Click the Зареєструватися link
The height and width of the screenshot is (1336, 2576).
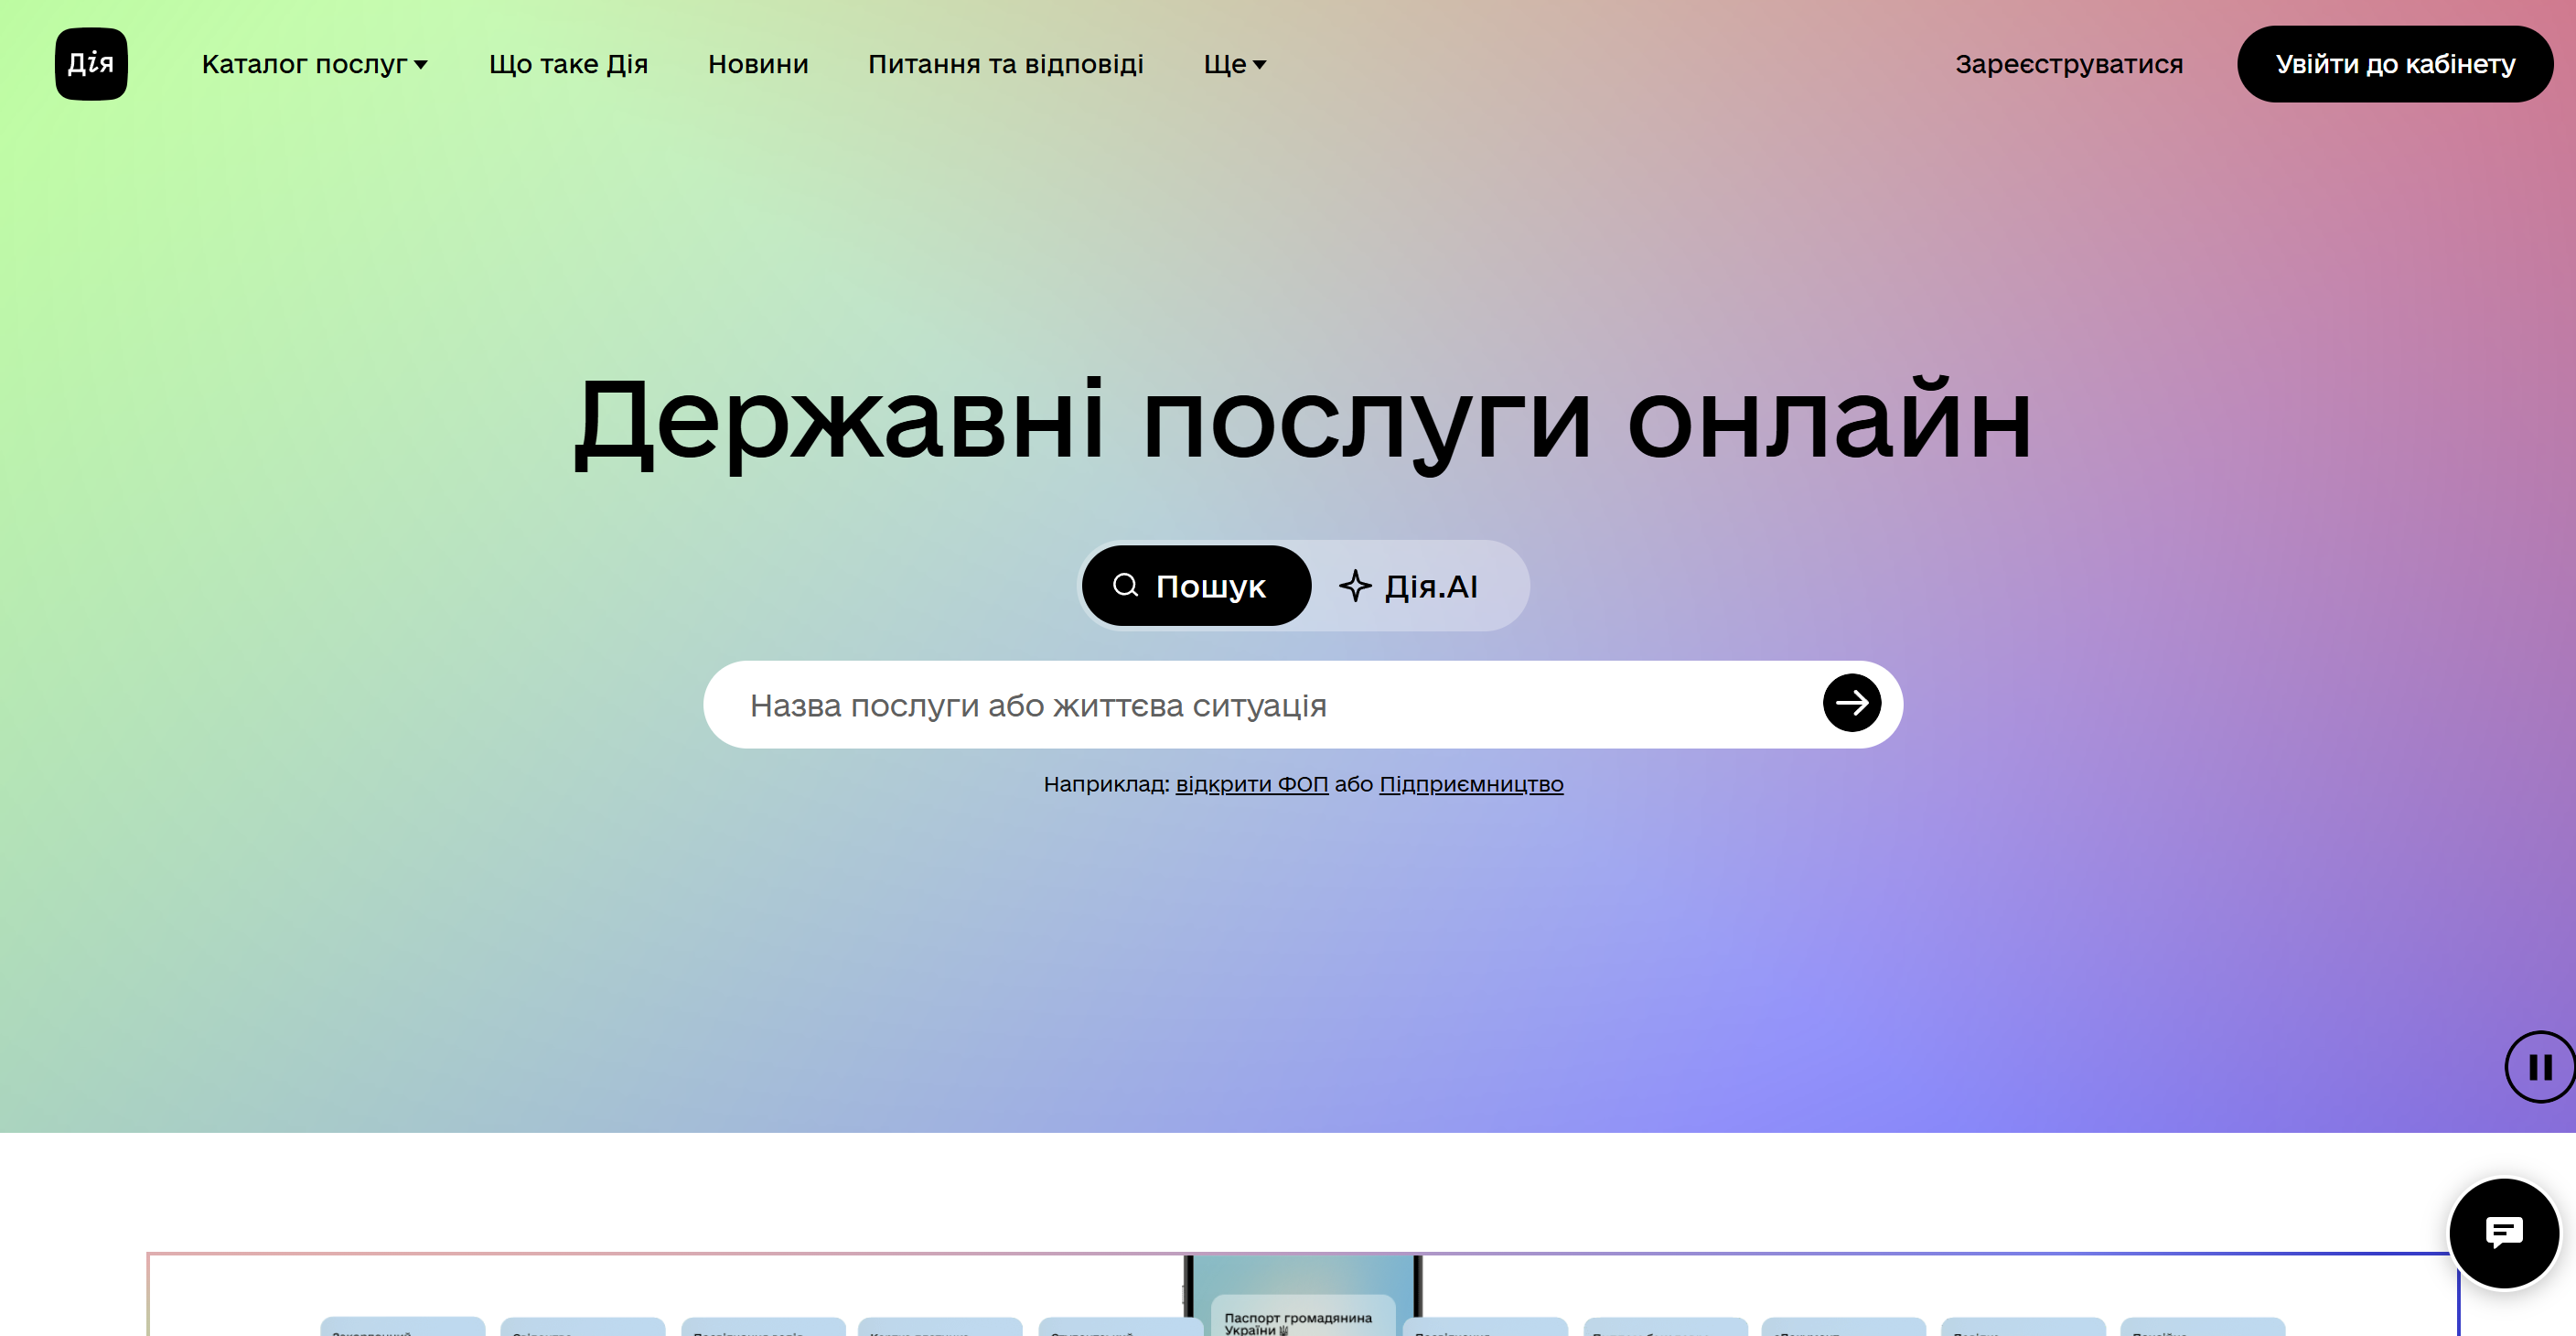tap(2068, 64)
